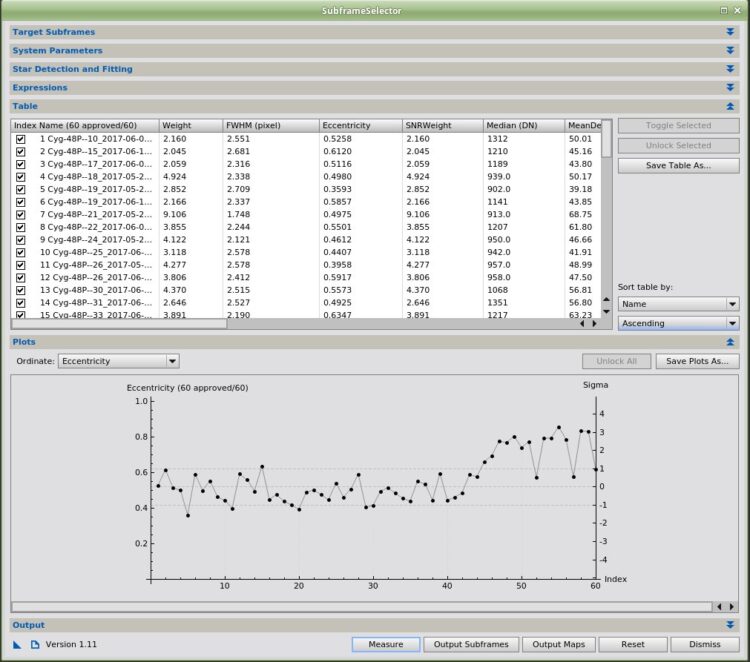Click the Save Table As button
750x662 pixels.
678,166
